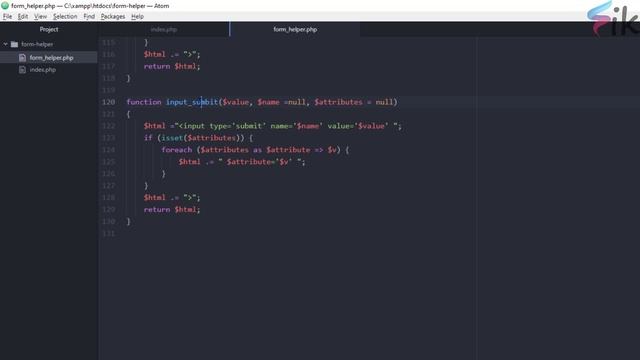This screenshot has width=640, height=360.
Task: Click 'return $html;' on line 129
Action: 172,209
